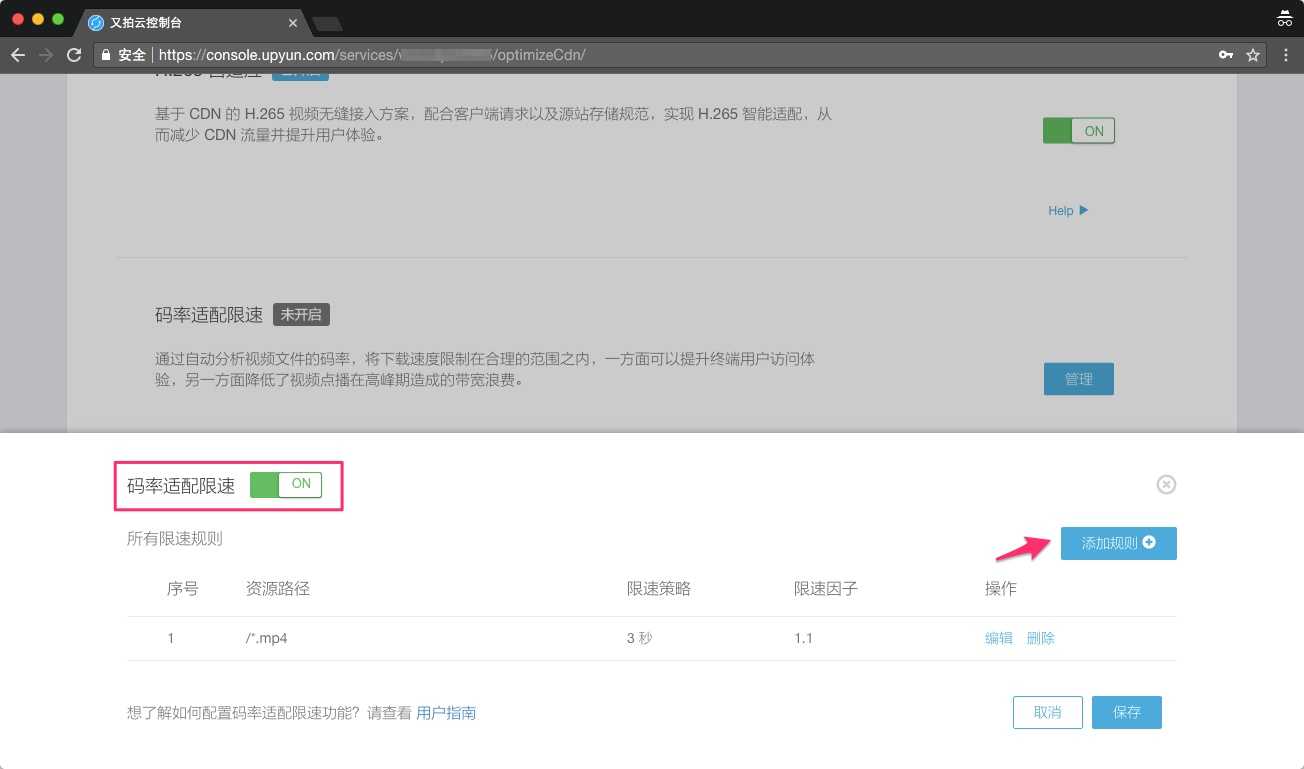Select the 又拍云控制台 browser tab
Viewport: 1304px width, 769px height.
coord(190,22)
